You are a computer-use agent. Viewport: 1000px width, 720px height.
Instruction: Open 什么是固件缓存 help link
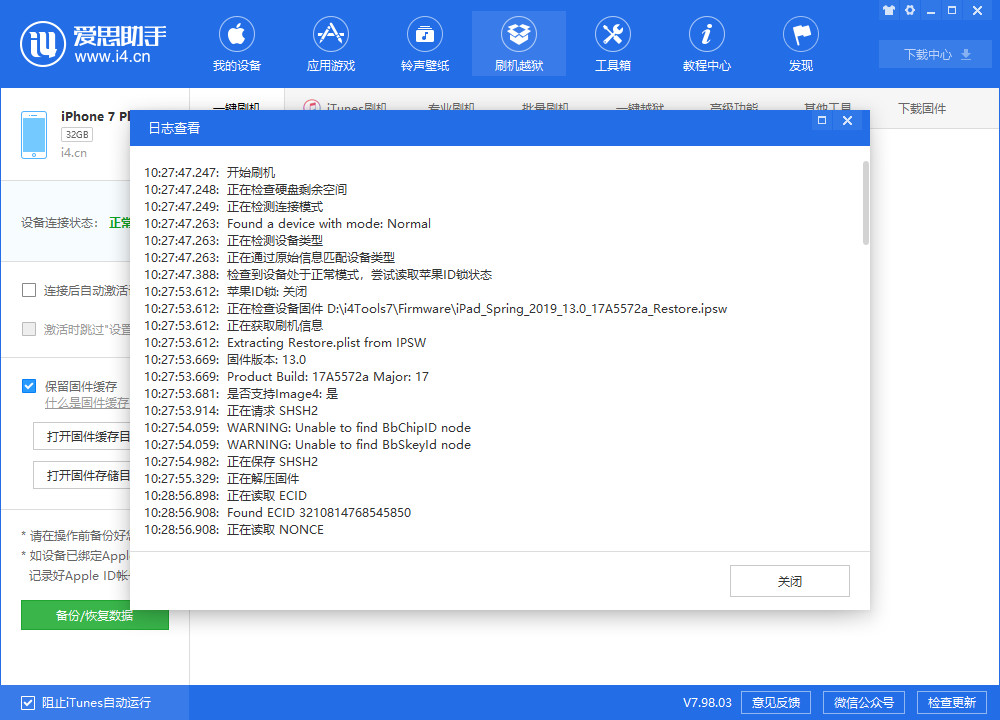(87, 403)
